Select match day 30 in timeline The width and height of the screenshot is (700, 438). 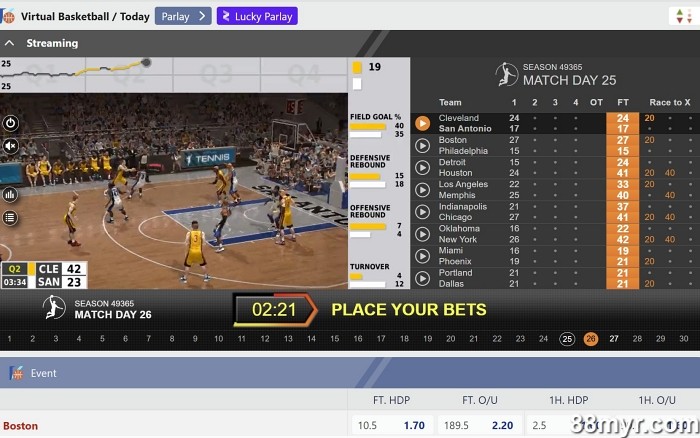click(x=683, y=339)
